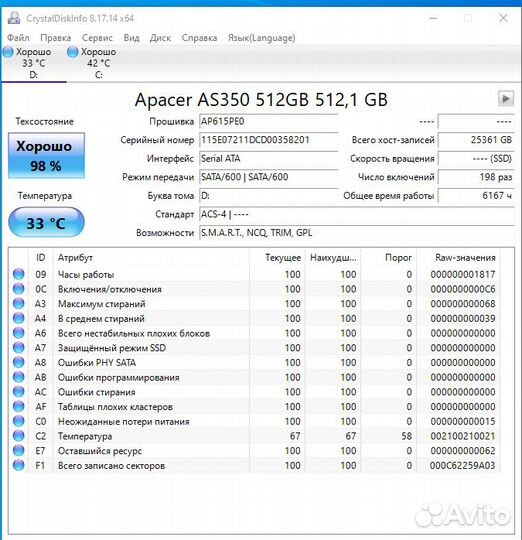Click status icon of row C0 Неожиданные потери питания
522x540 pixels.
click(x=19, y=421)
